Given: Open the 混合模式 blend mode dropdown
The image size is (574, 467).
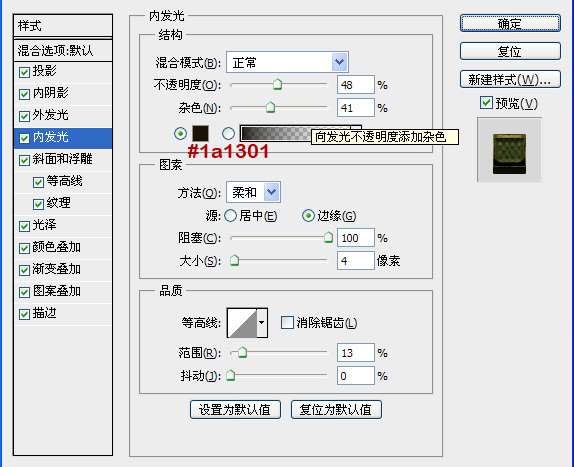Looking at the screenshot, I should [x=287, y=62].
